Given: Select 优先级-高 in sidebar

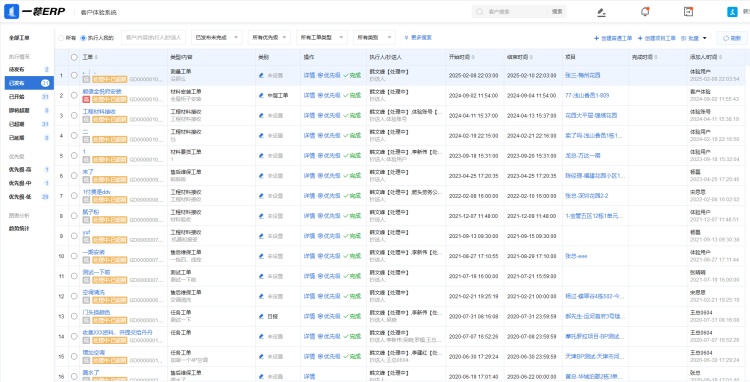Looking at the screenshot, I should coord(29,170).
